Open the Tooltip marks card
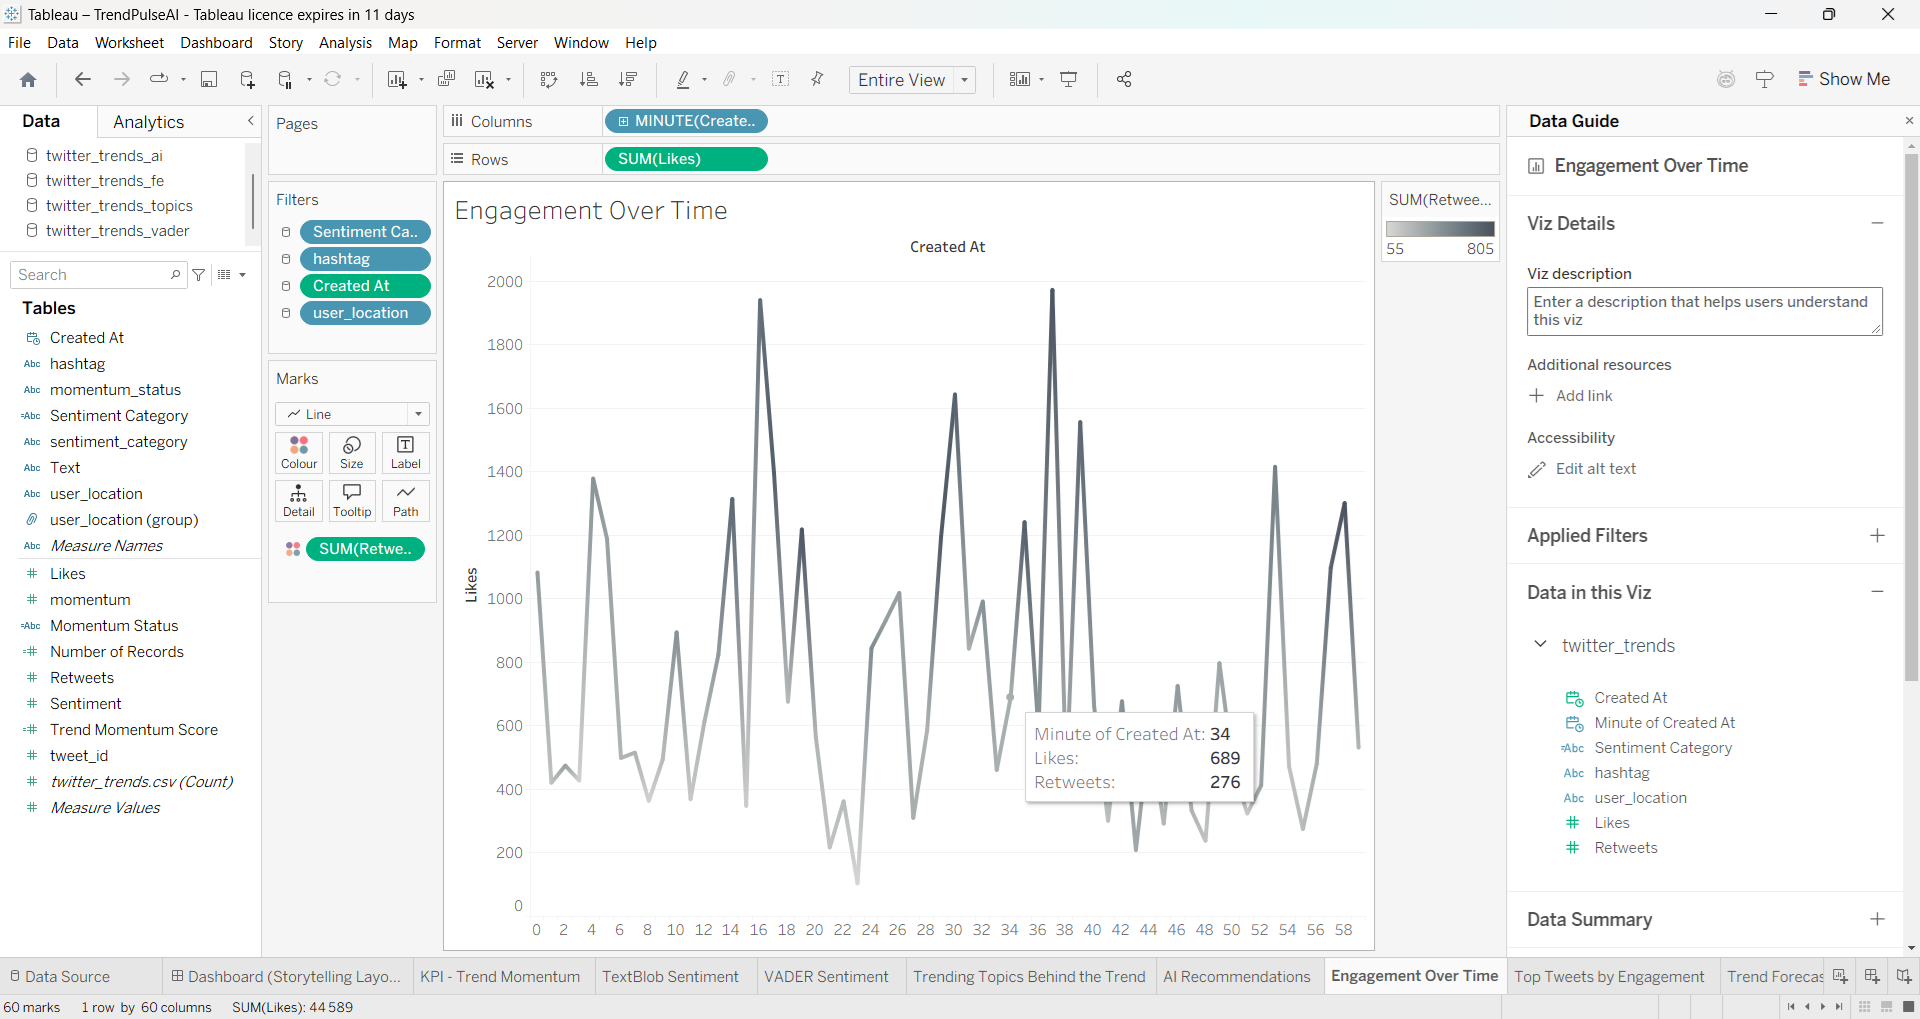This screenshot has height=1019, width=1920. (352, 500)
